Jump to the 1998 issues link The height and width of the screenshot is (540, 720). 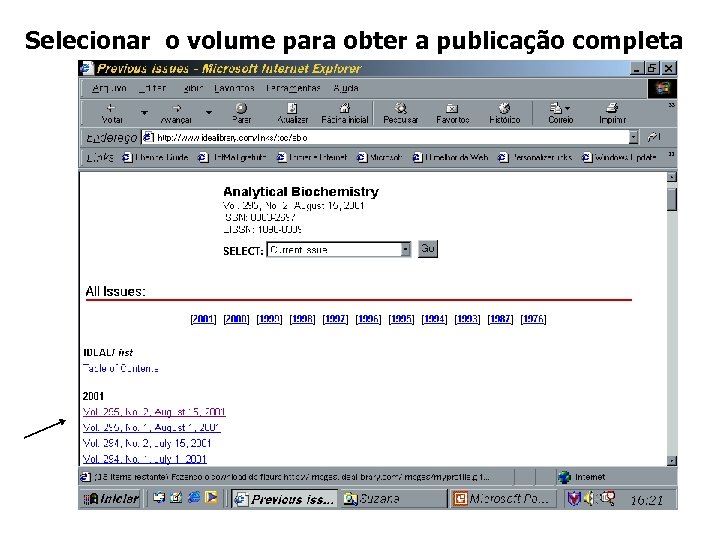point(302,319)
